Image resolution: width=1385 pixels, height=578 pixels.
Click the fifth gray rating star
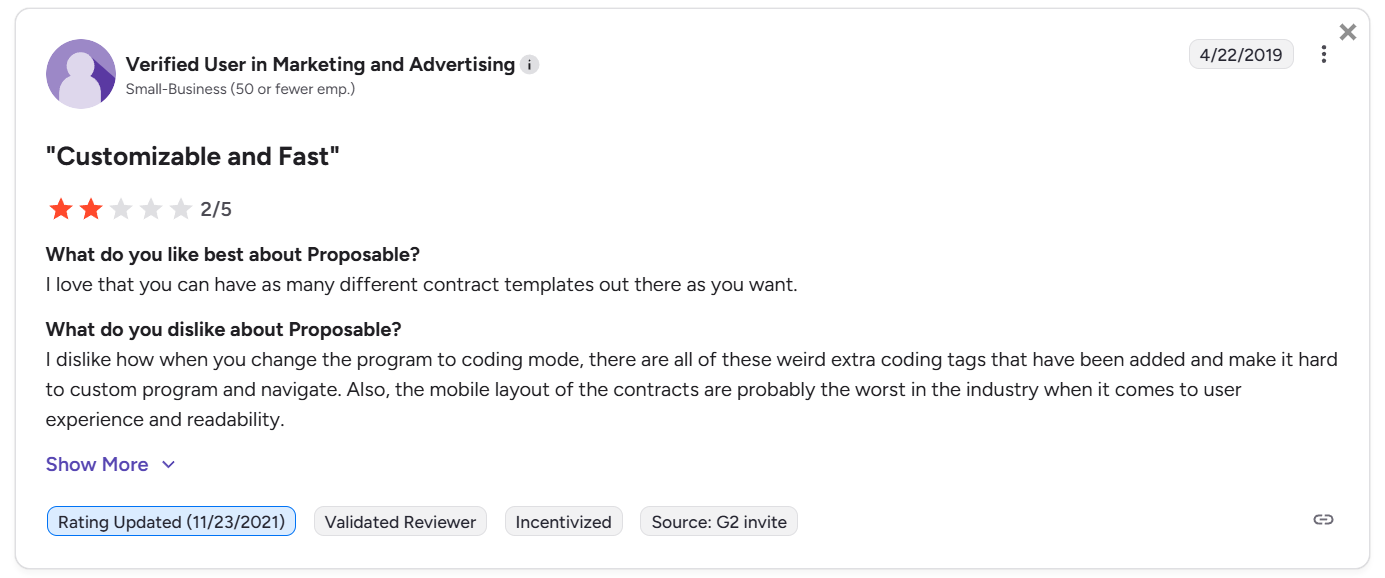click(181, 209)
